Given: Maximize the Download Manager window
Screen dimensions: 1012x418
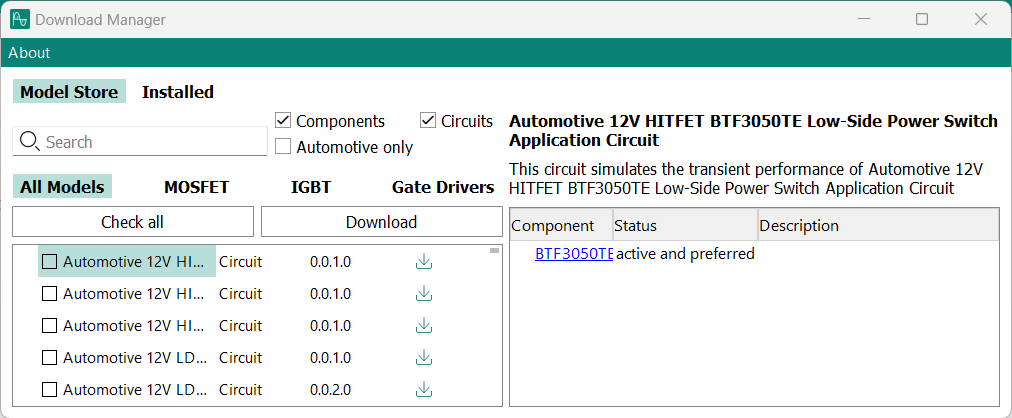Looking at the screenshot, I should click(x=922, y=19).
